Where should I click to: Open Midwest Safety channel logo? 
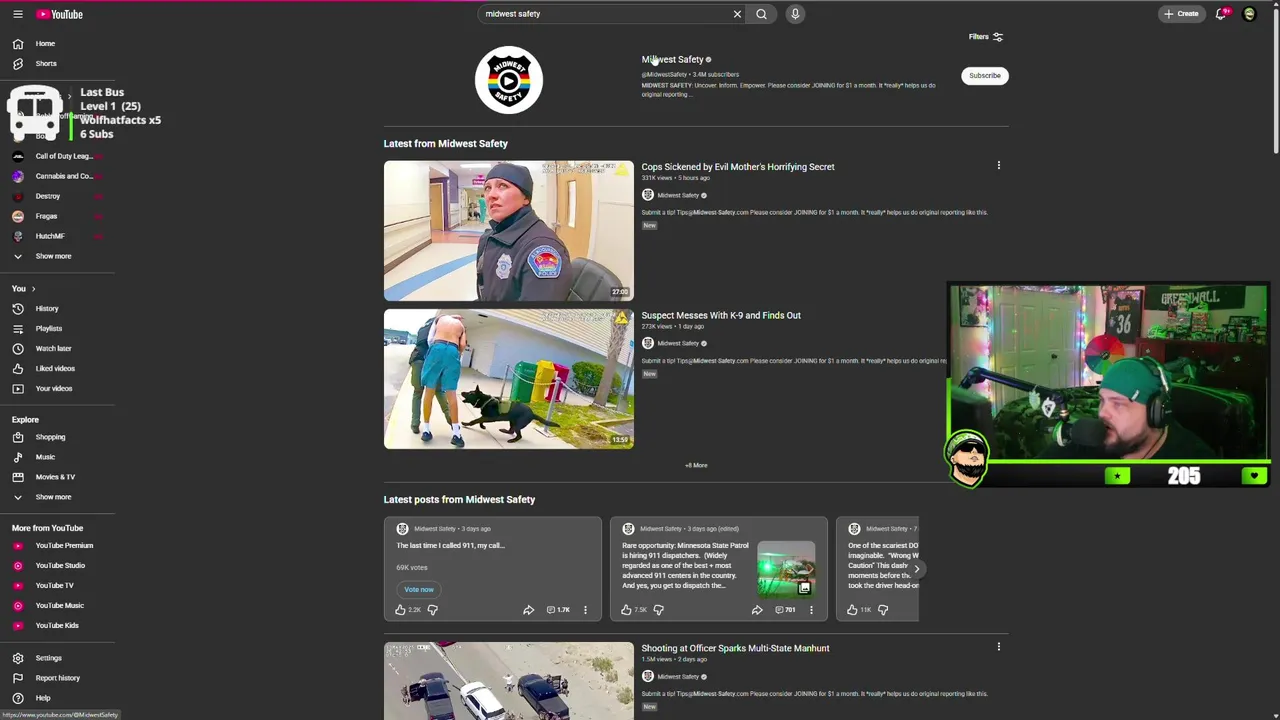(x=509, y=80)
